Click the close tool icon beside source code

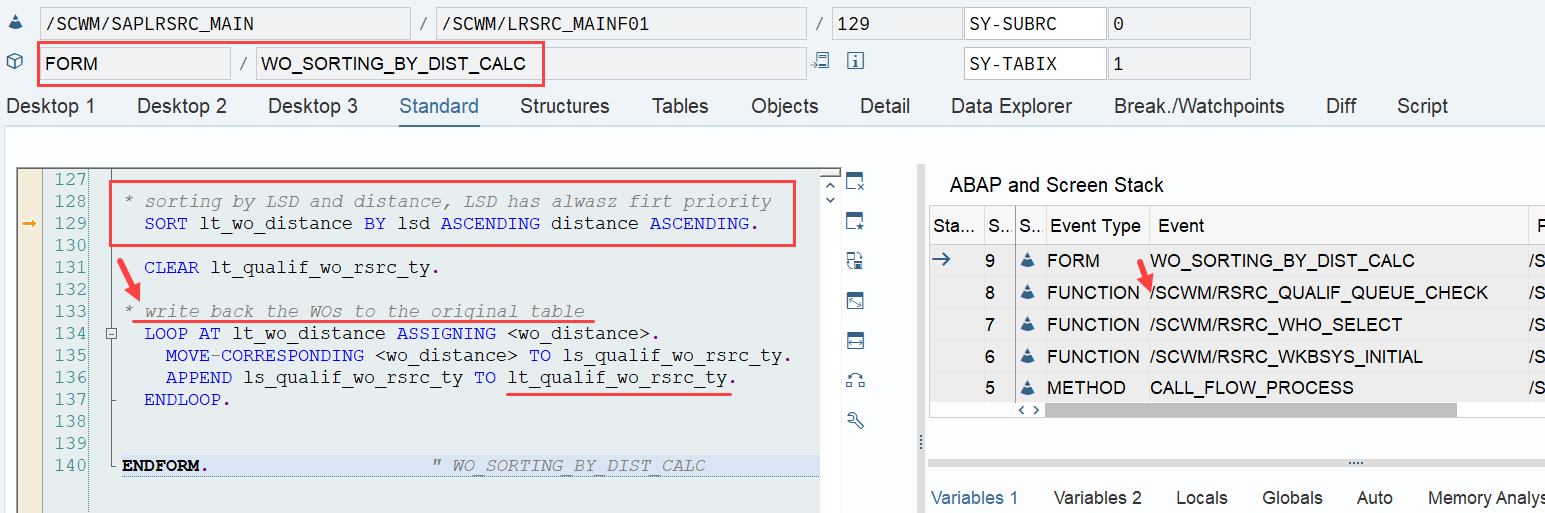tap(855, 182)
